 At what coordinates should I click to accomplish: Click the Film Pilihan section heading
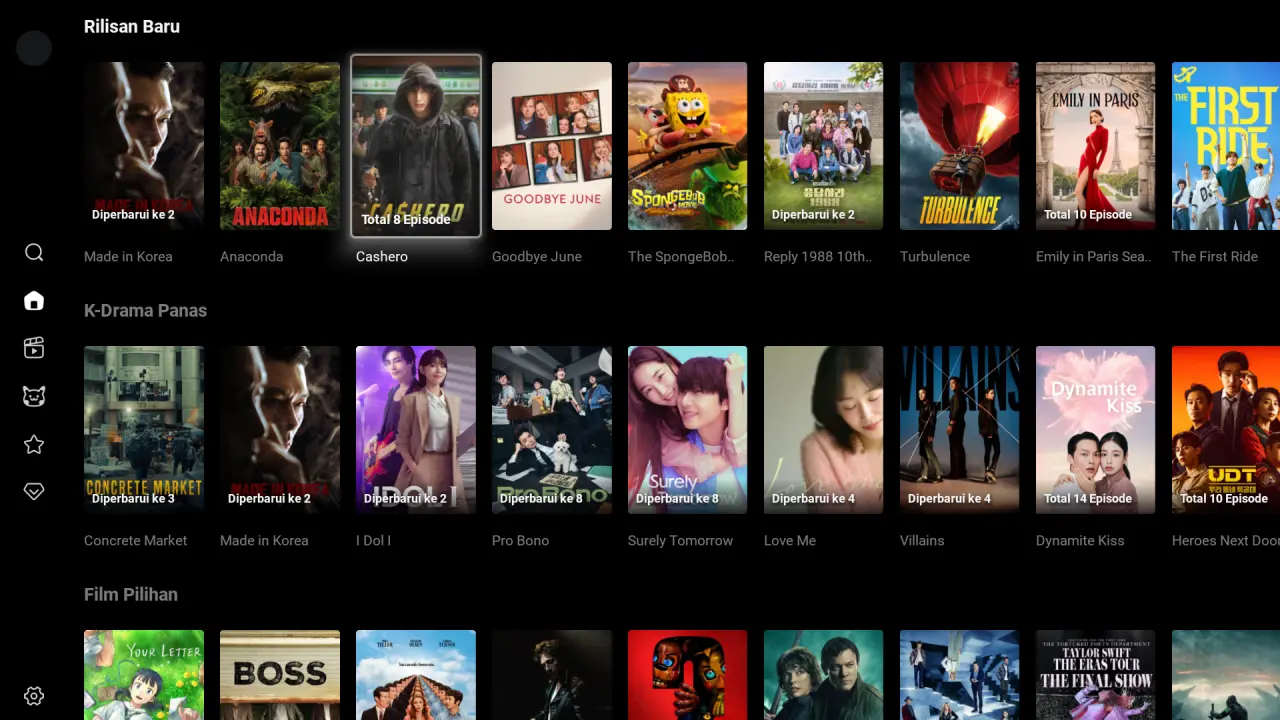tap(131, 594)
